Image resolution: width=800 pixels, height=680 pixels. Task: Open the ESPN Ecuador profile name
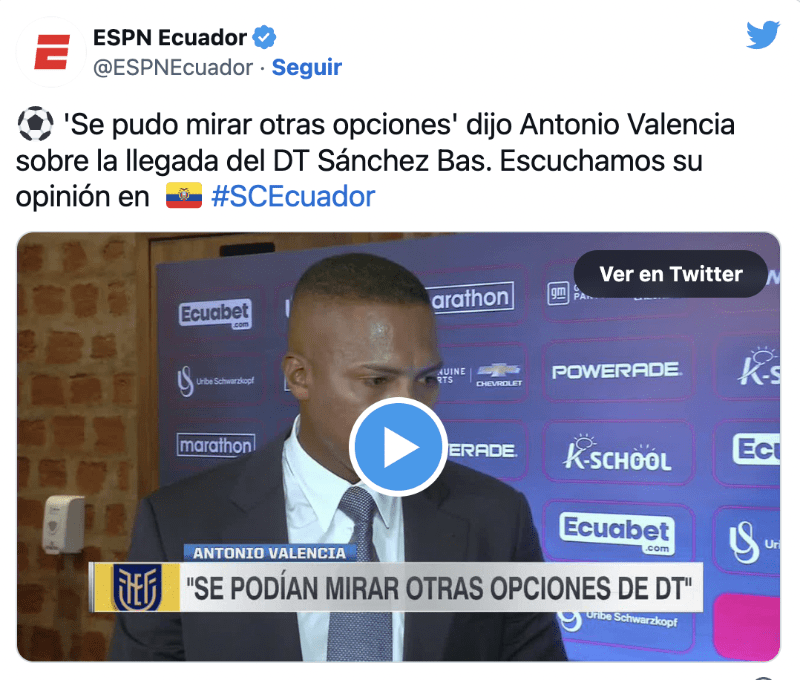[170, 38]
